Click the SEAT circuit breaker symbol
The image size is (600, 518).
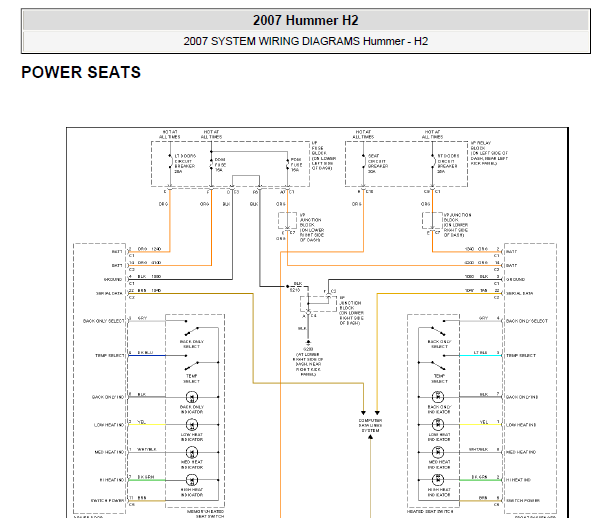(364, 161)
